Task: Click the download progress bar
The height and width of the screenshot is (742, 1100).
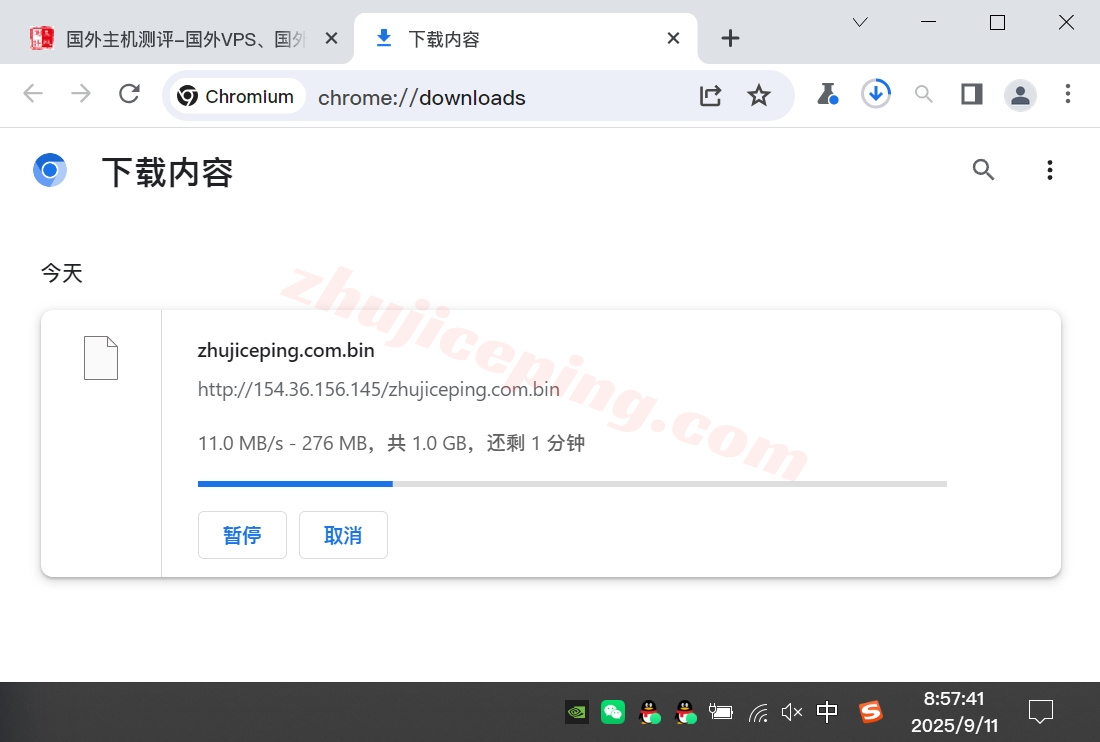Action: pos(572,484)
